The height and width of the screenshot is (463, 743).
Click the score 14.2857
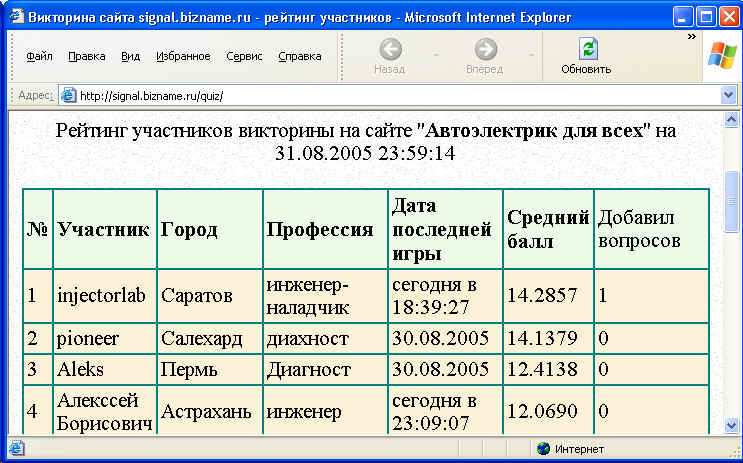tap(542, 296)
